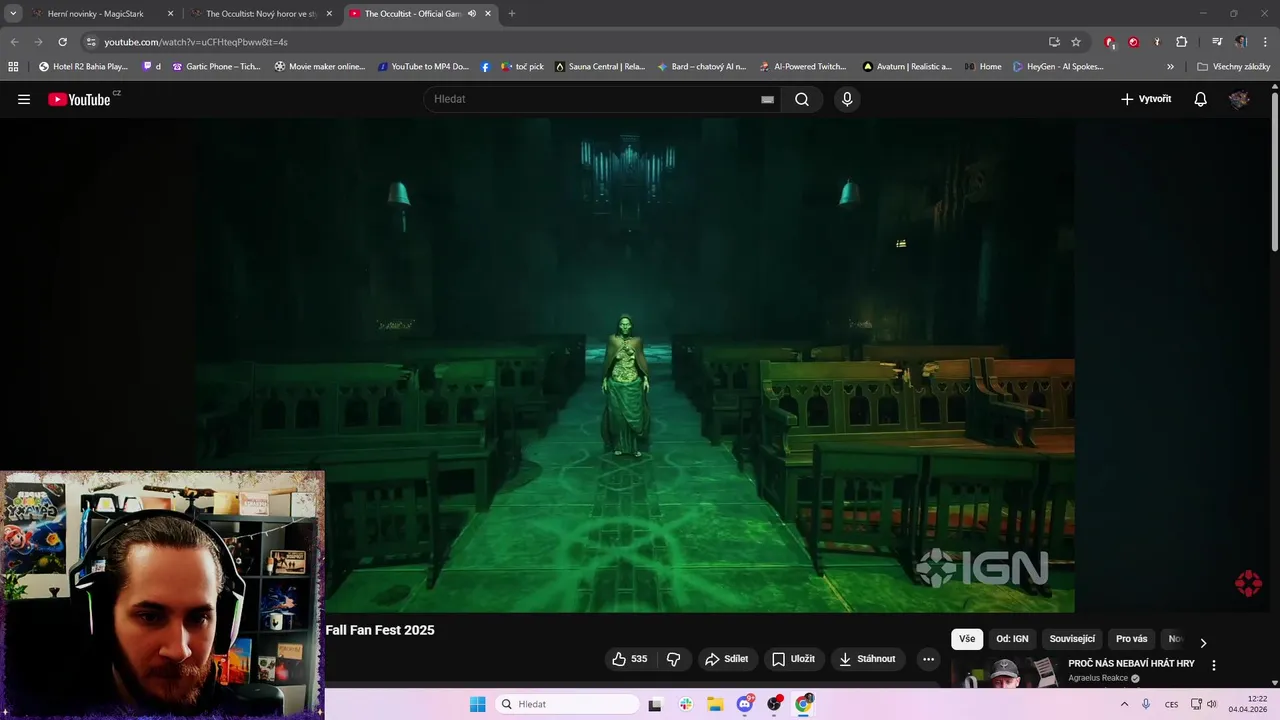The height and width of the screenshot is (720, 1280).
Task: Click the page vertical scrollbar thumb
Action: (x=1275, y=170)
